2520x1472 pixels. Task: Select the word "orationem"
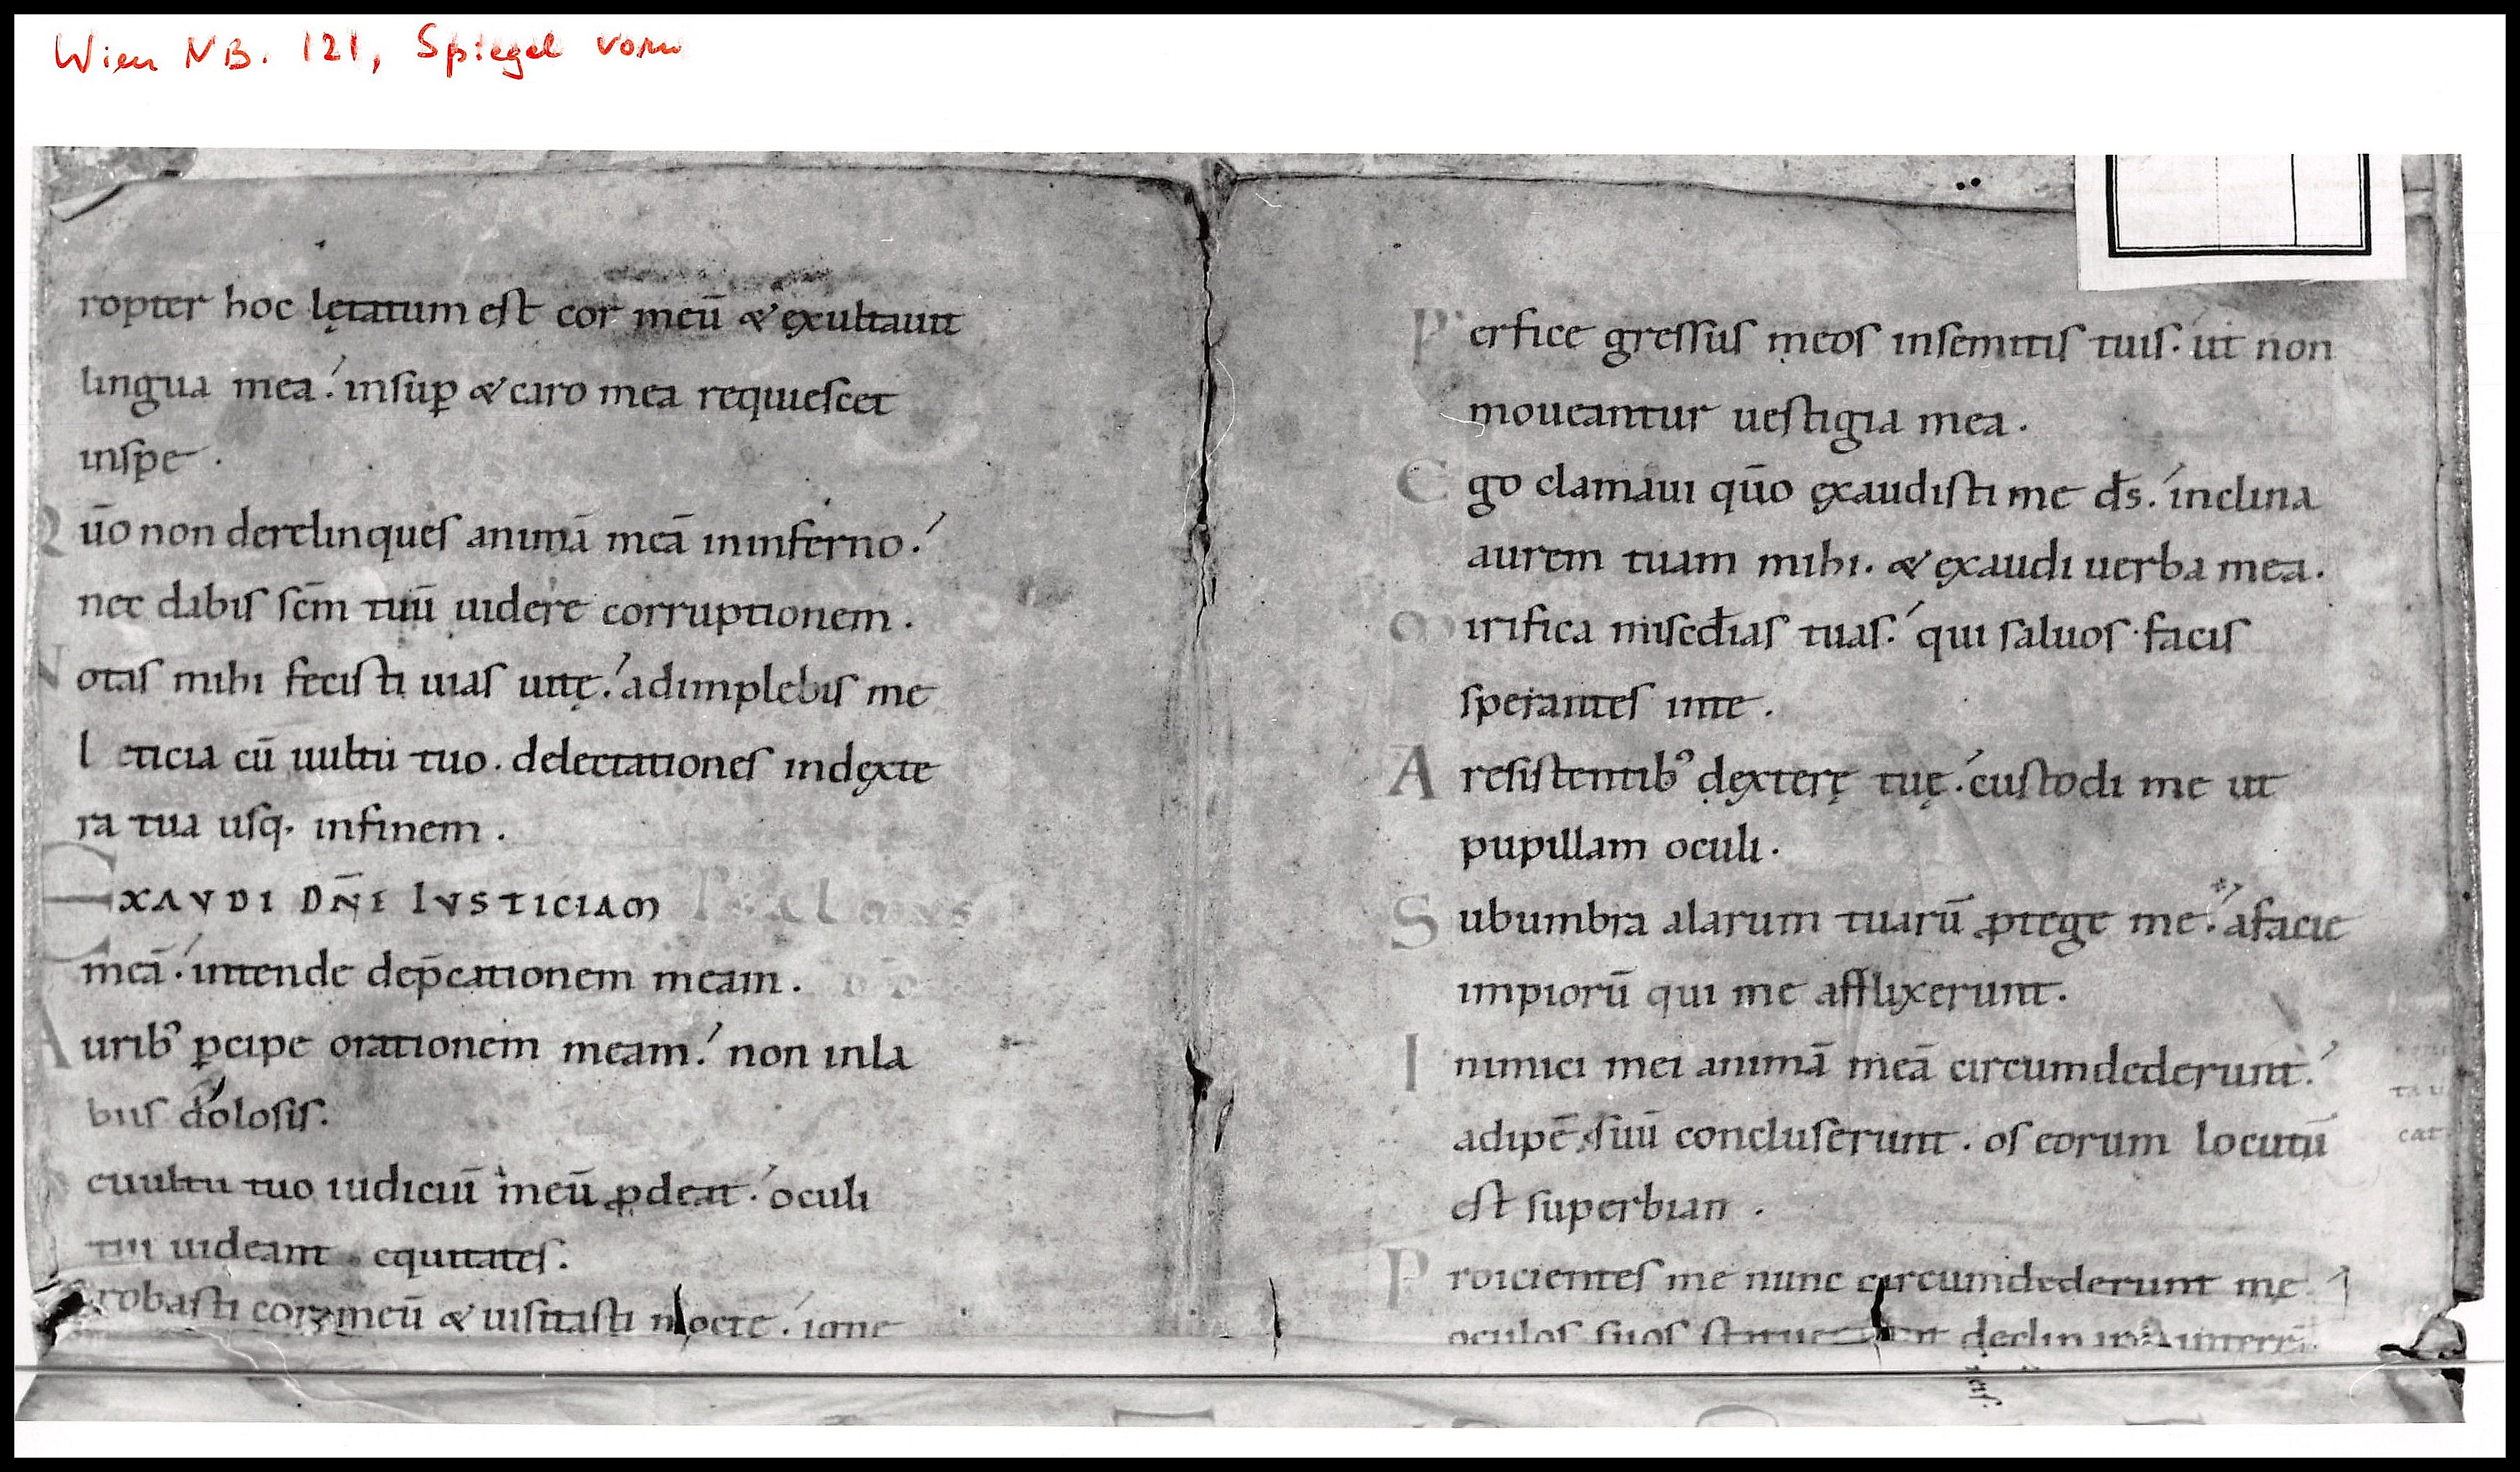pyautogui.click(x=434, y=1048)
